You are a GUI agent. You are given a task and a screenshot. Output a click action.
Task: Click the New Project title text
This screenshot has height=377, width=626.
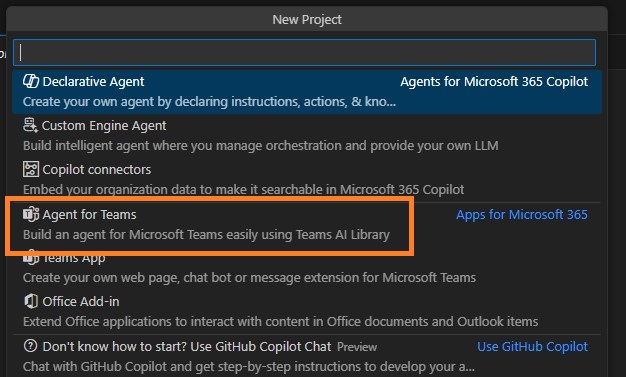tap(307, 20)
